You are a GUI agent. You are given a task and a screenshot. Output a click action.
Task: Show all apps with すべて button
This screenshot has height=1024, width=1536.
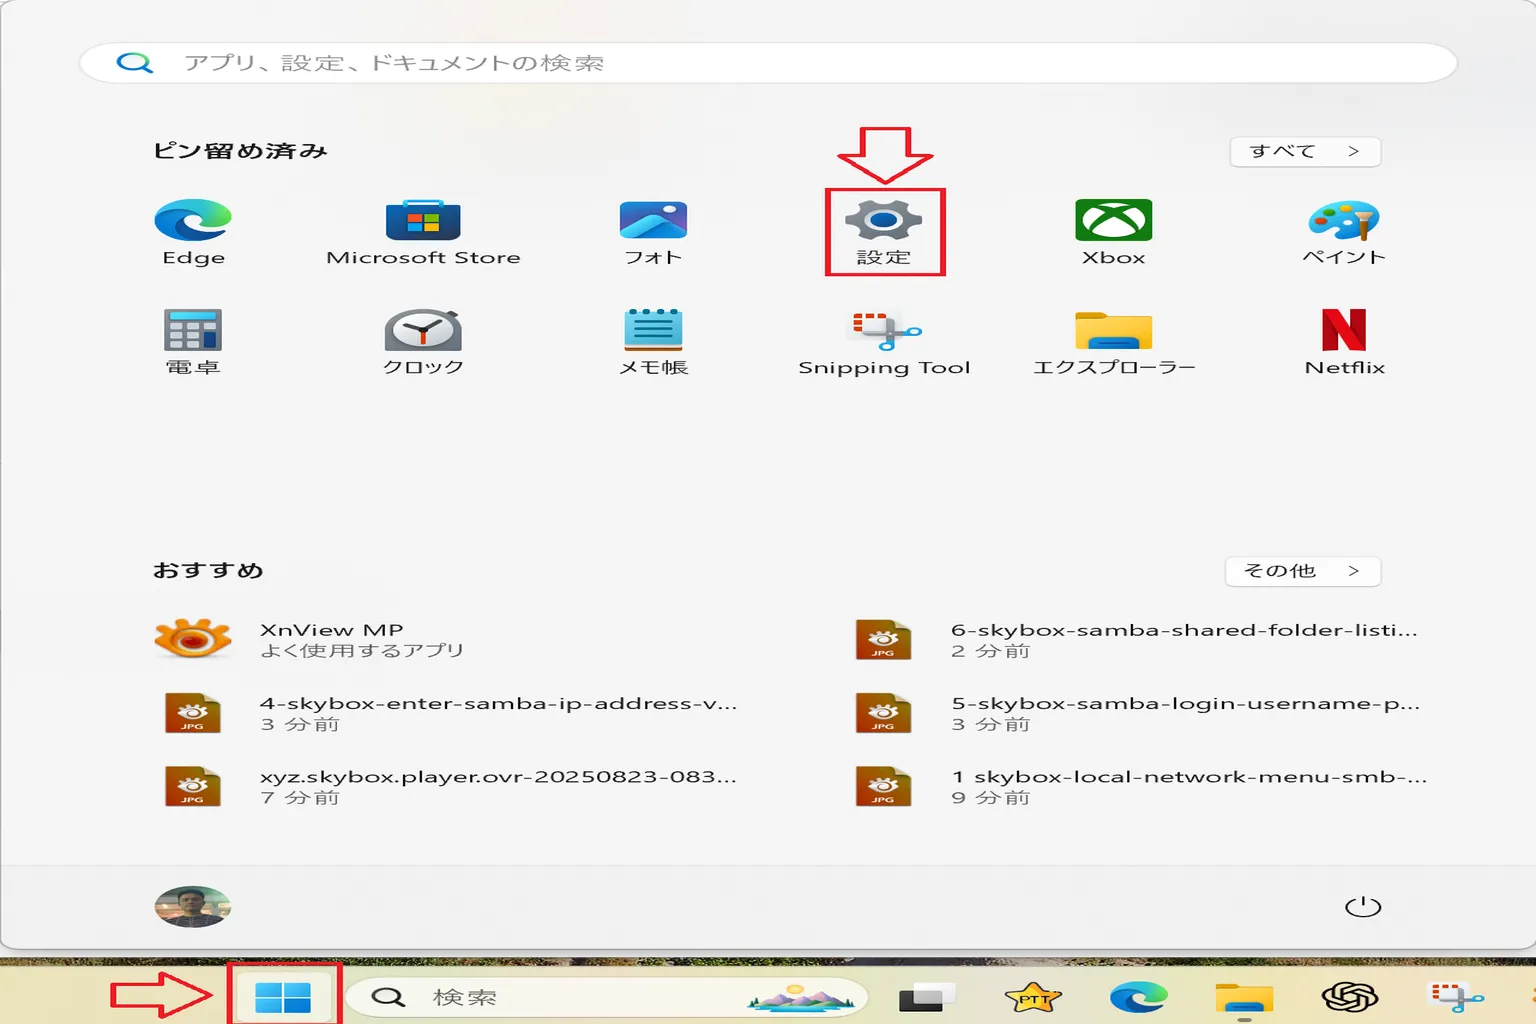click(x=1305, y=151)
